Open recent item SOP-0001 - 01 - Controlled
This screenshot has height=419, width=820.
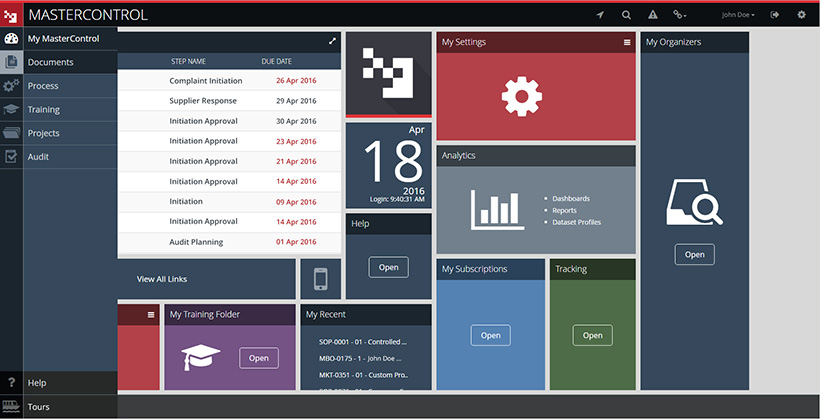tap(363, 342)
